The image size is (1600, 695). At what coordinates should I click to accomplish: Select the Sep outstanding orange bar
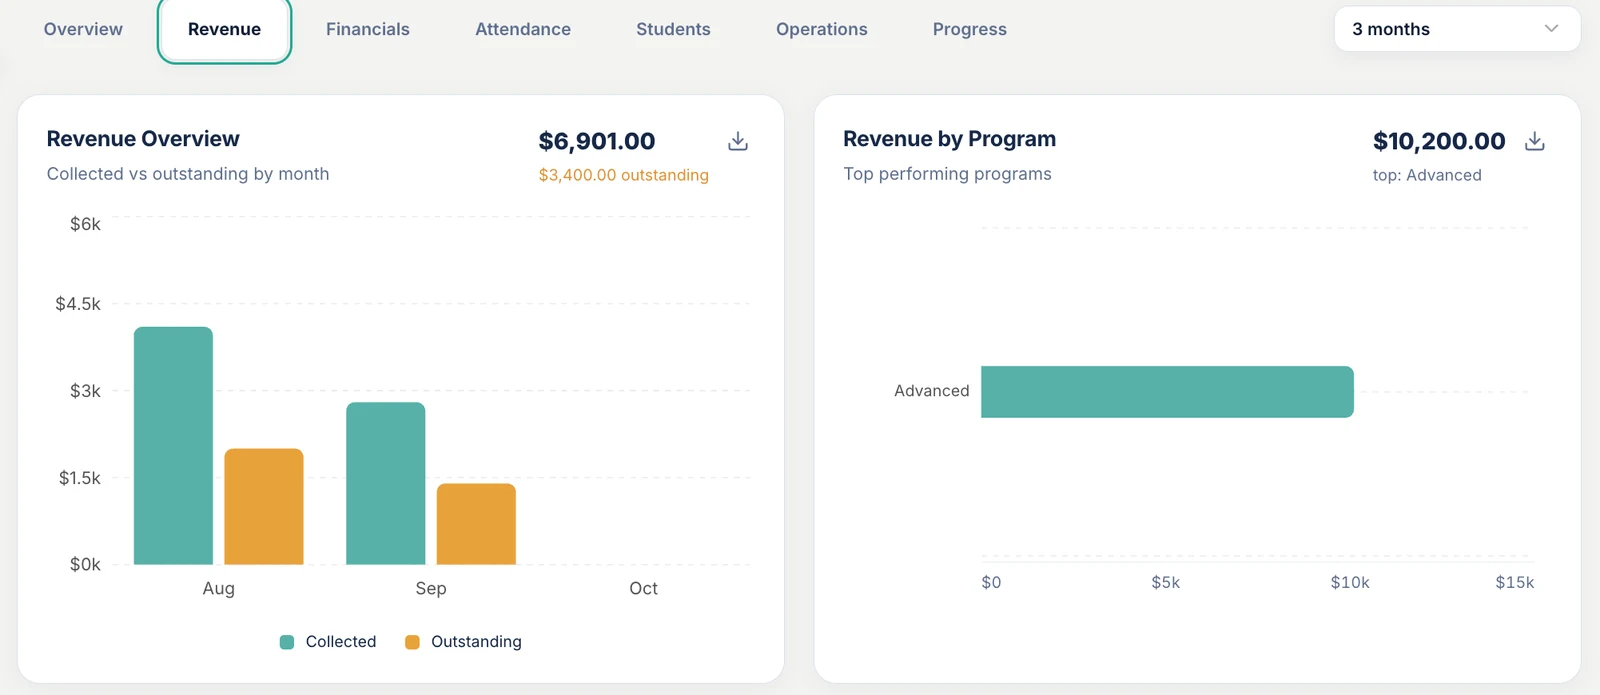[476, 524]
